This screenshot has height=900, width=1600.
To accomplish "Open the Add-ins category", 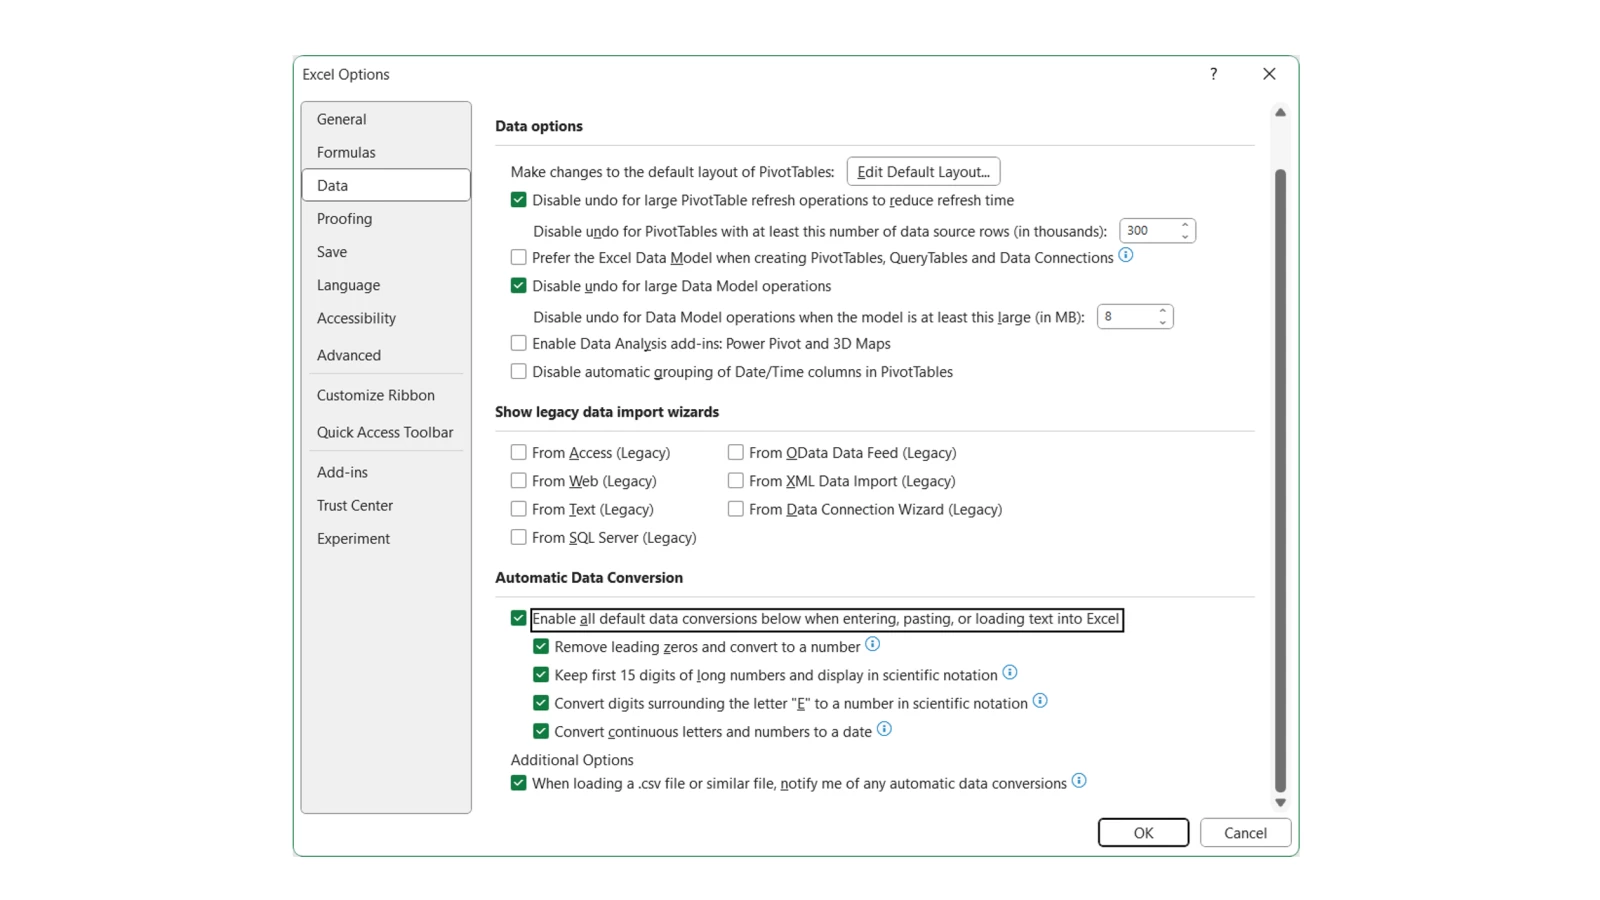I will [x=386, y=472].
